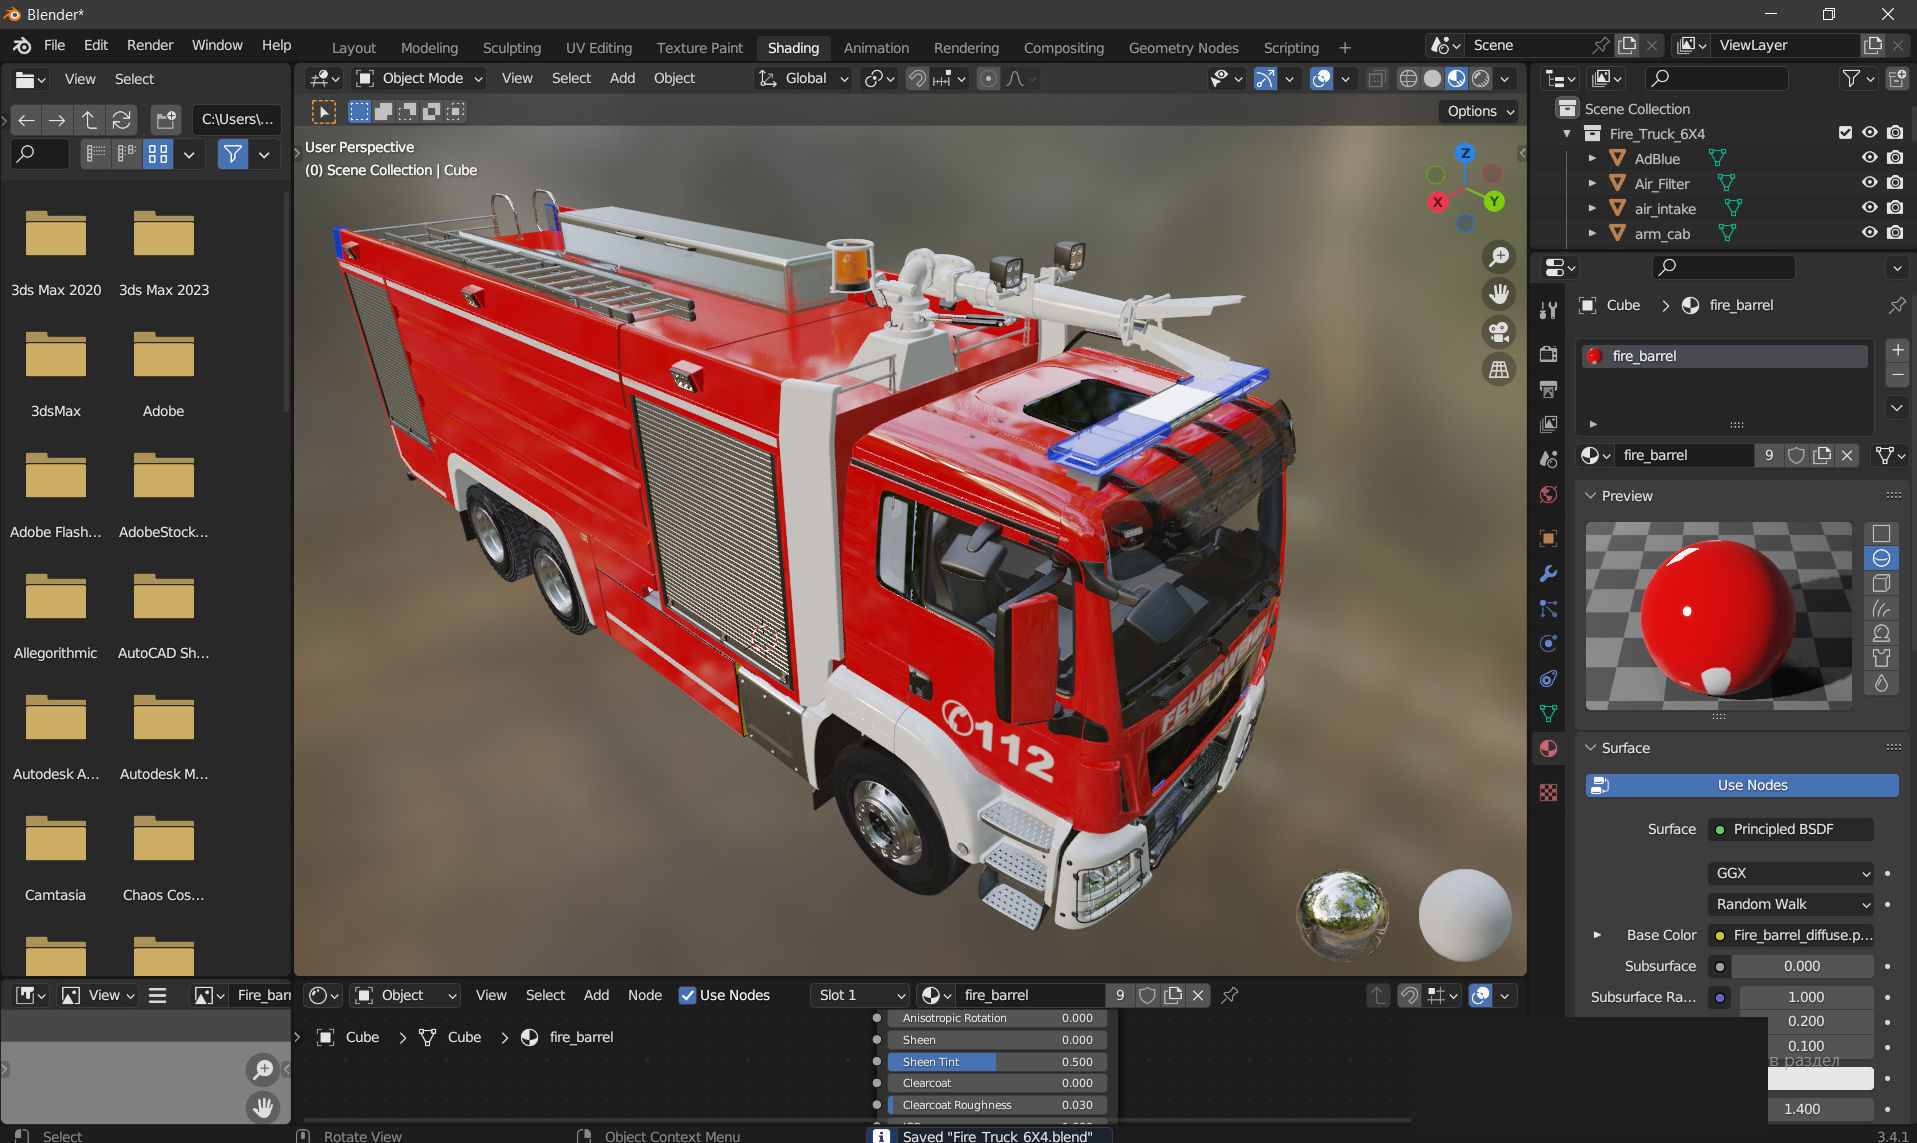Adjust the Sheen Tint slider
The width and height of the screenshot is (1917, 1143).
997,1062
